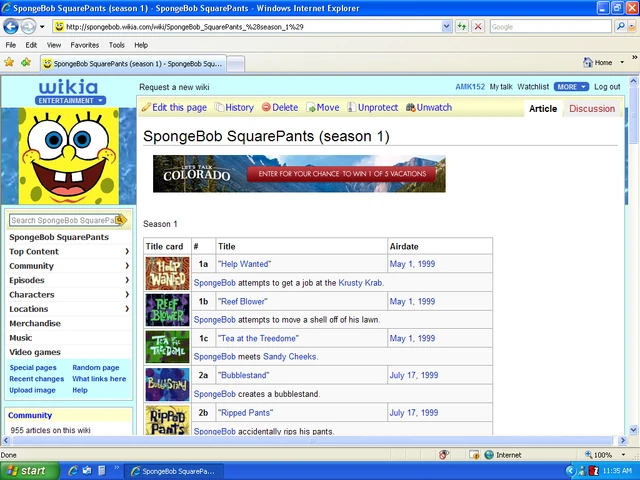Click the Add to Favorites icon

pos(26,62)
